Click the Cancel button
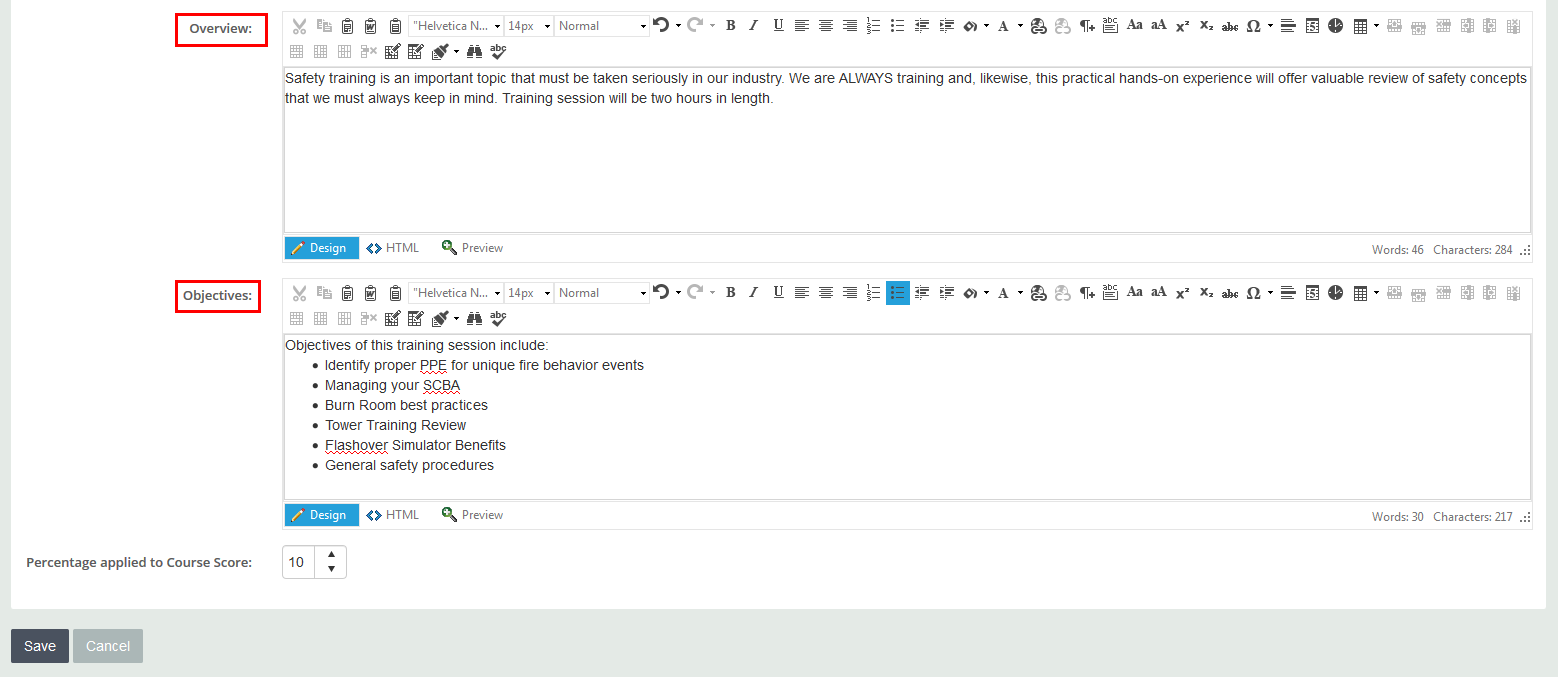Image resolution: width=1558 pixels, height=677 pixels. tap(108, 646)
